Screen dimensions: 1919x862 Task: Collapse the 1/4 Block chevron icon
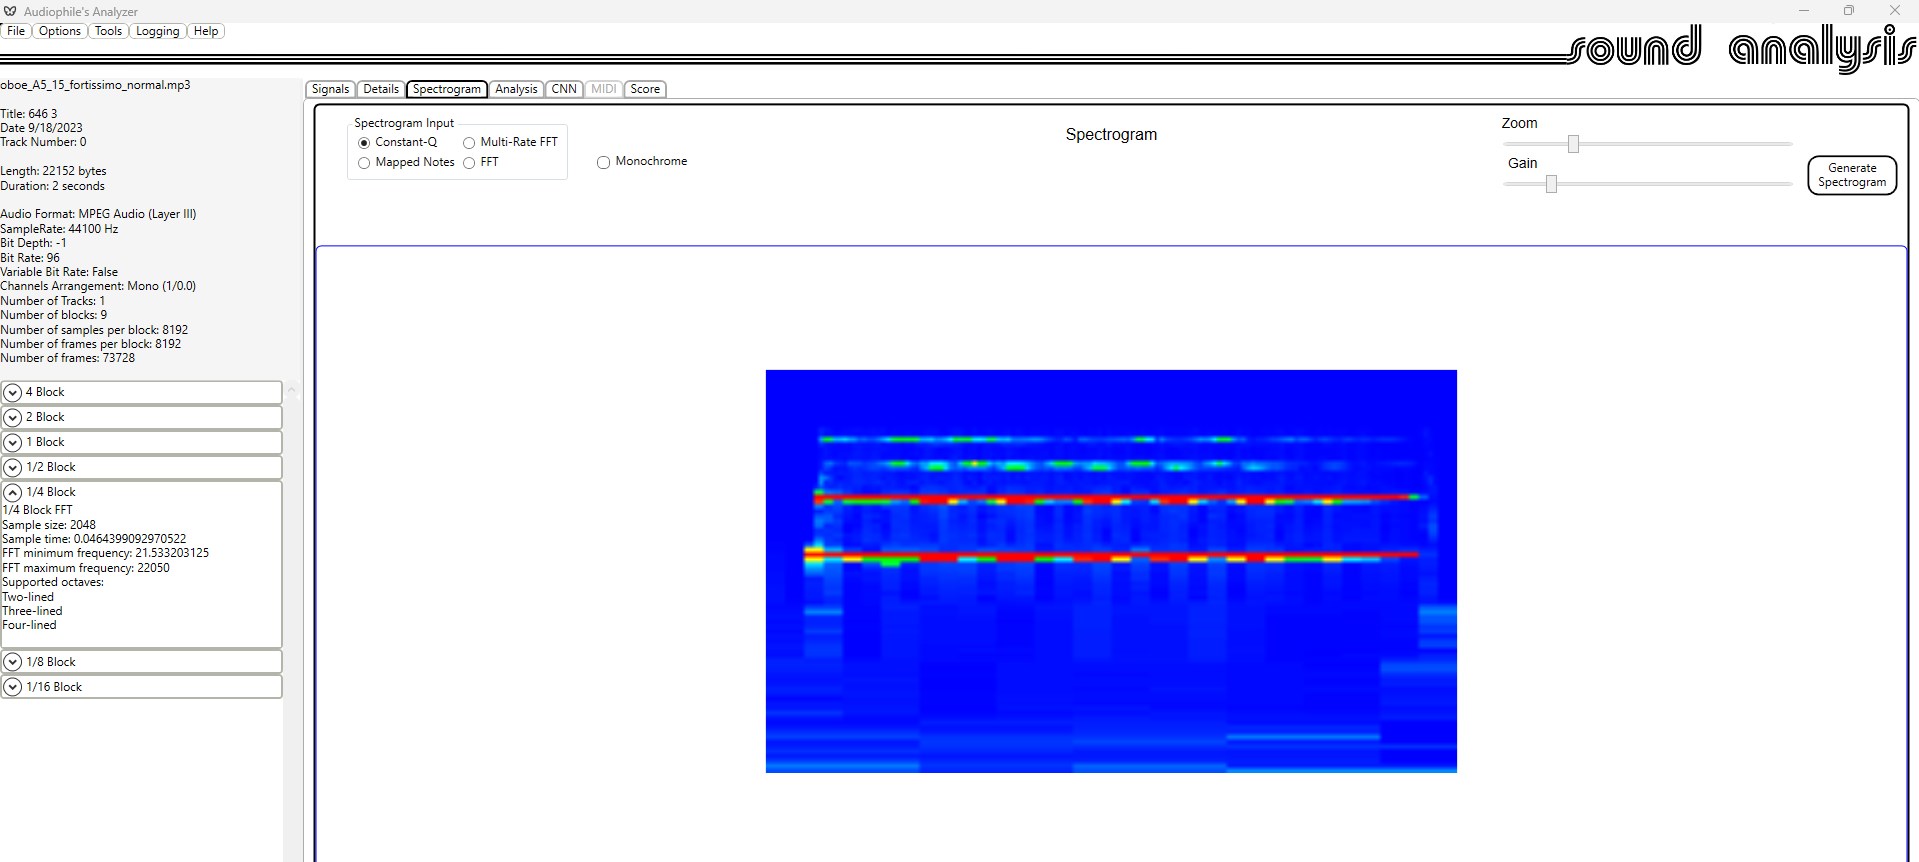coord(13,493)
